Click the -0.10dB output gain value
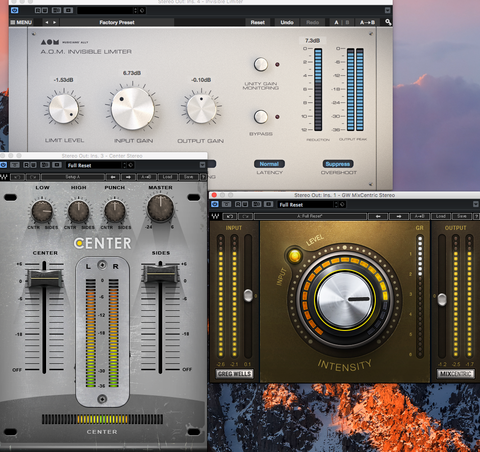This screenshot has width=480, height=452. (x=201, y=80)
